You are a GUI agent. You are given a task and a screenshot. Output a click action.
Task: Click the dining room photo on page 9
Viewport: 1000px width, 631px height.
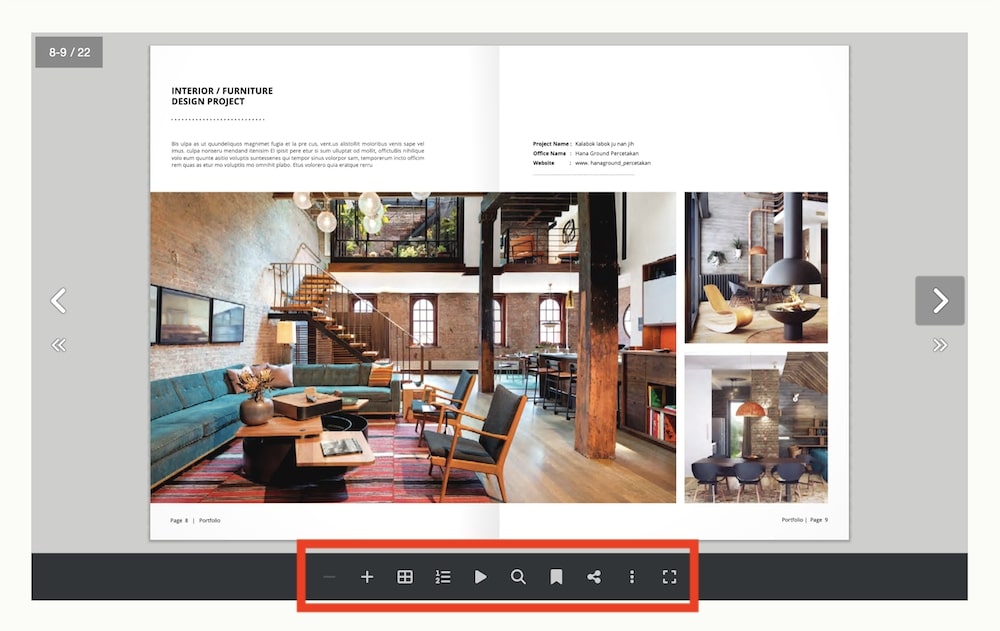(756, 428)
